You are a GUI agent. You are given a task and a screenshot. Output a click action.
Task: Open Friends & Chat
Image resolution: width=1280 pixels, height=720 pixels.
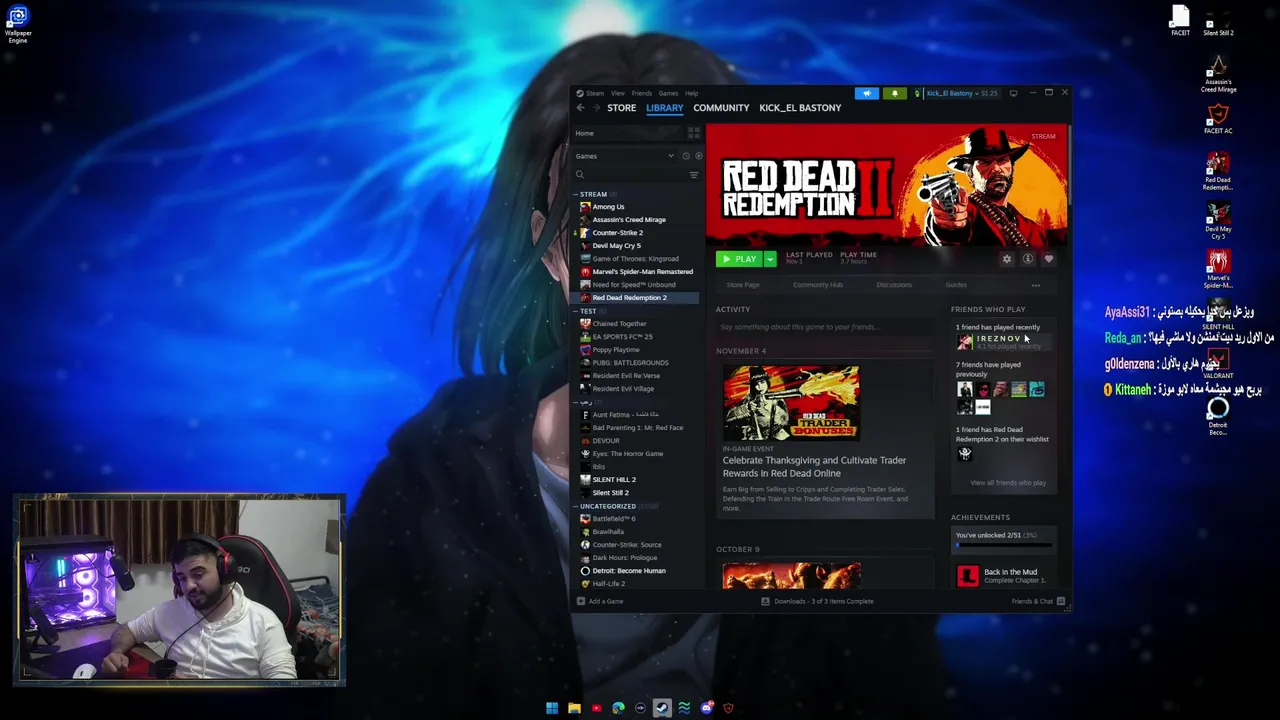[1037, 602]
